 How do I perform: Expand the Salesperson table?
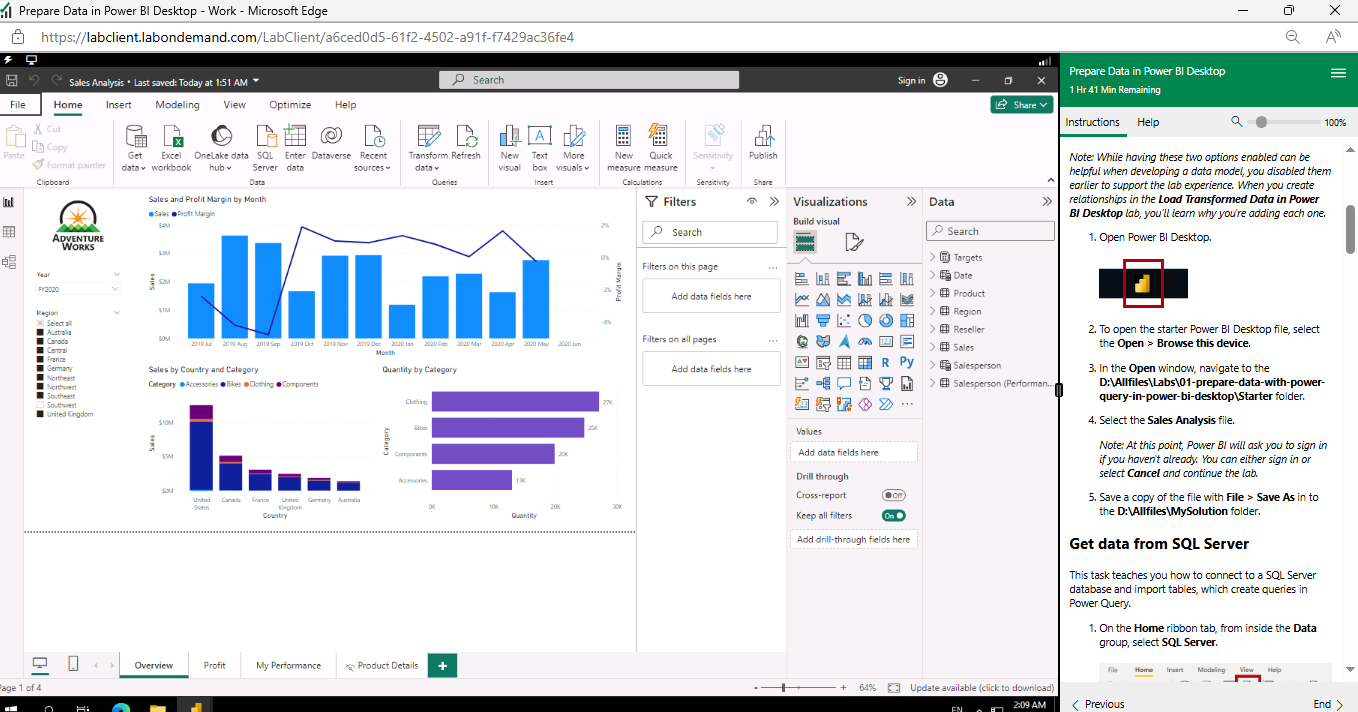(933, 365)
